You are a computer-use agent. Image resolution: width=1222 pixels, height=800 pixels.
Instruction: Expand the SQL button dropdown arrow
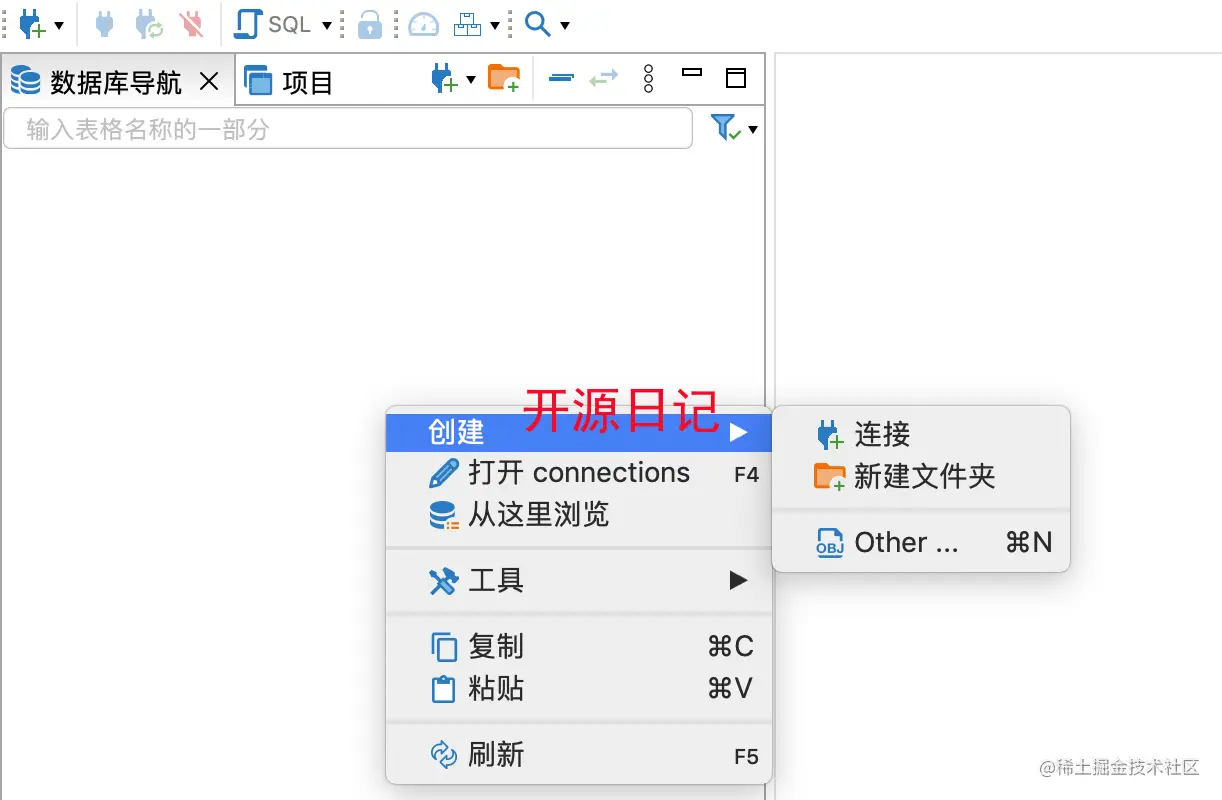[x=326, y=25]
